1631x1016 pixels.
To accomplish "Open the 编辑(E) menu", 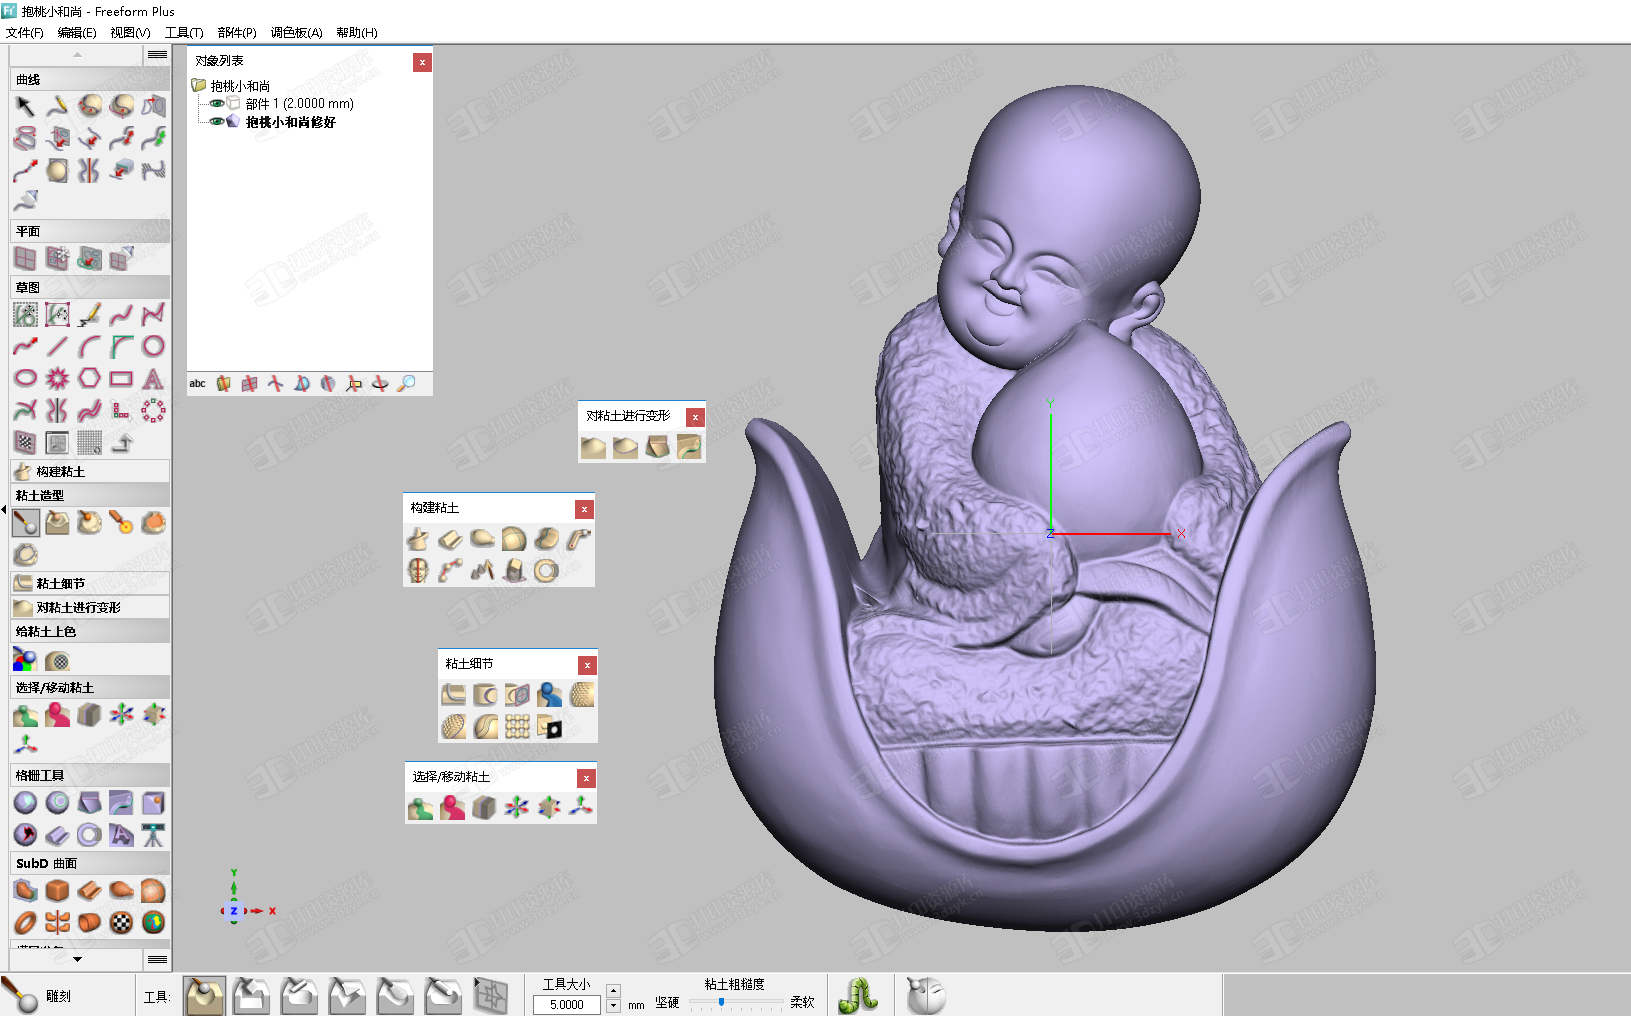I will pyautogui.click(x=77, y=32).
